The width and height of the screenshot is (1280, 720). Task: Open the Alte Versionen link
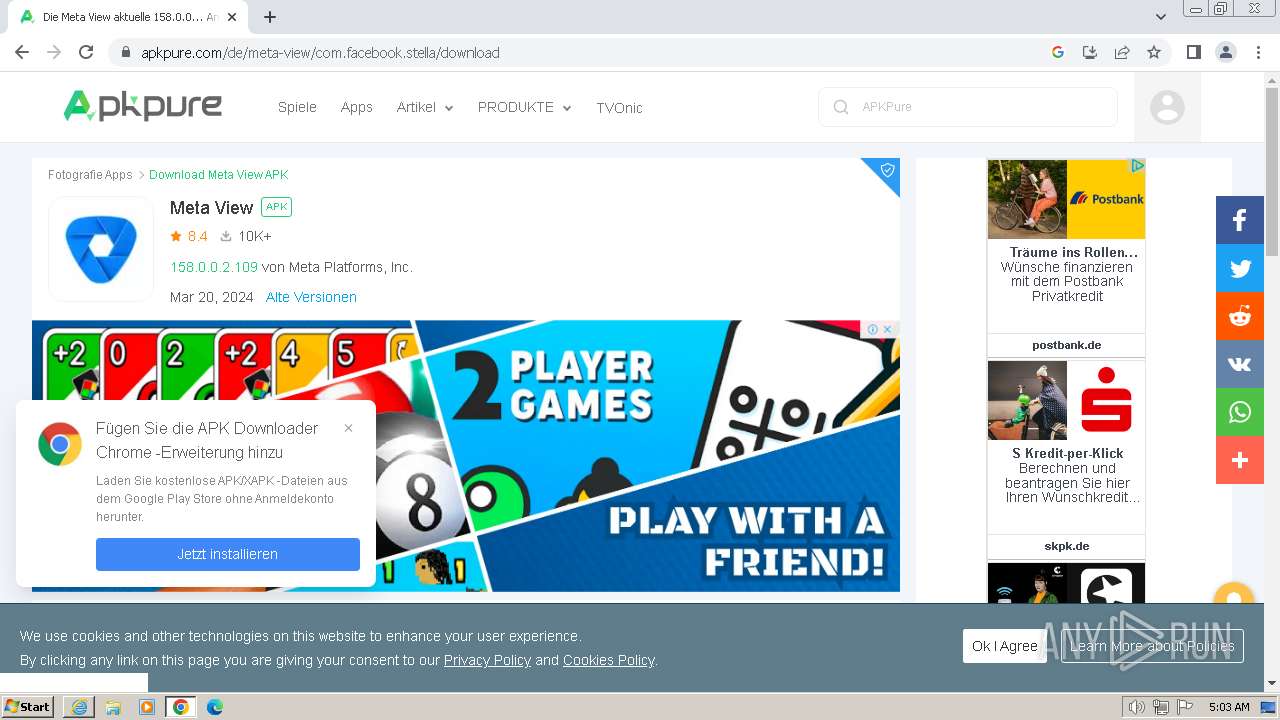coord(311,297)
